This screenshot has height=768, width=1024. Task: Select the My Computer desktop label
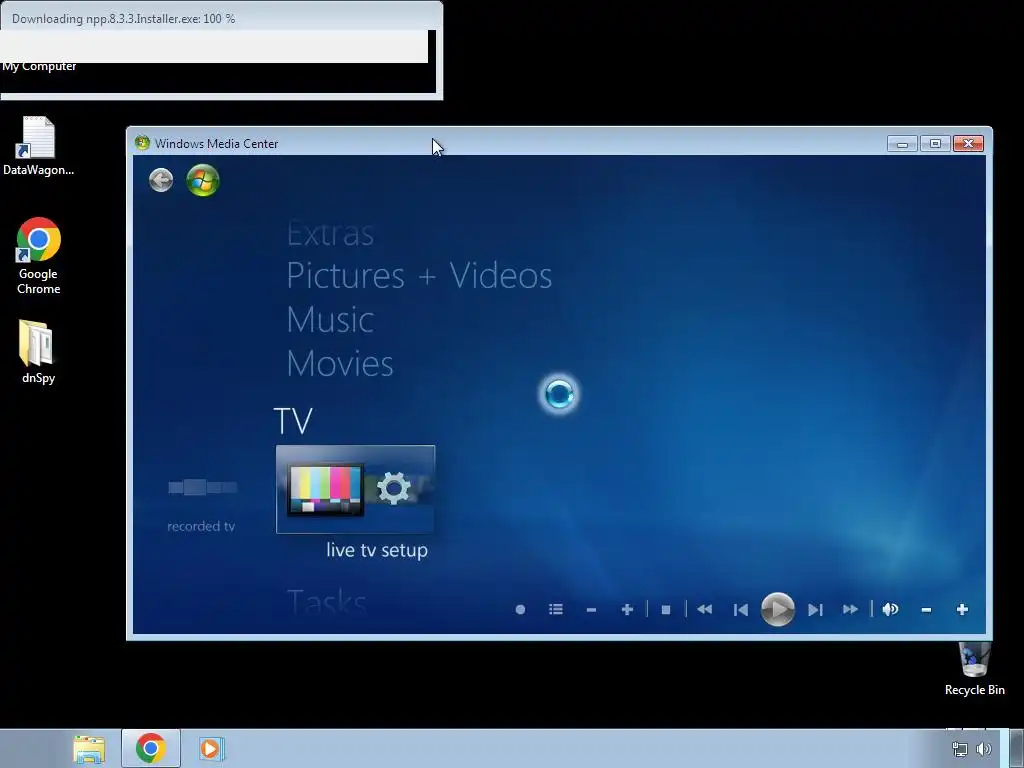(39, 67)
